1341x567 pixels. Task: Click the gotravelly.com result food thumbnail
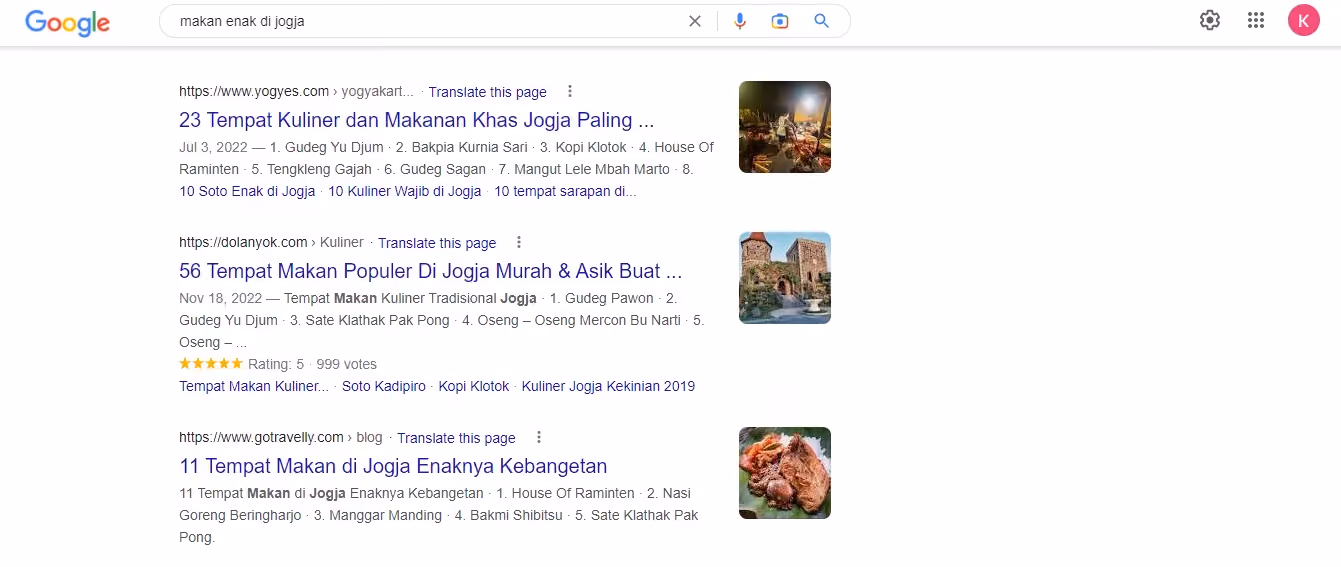785,473
